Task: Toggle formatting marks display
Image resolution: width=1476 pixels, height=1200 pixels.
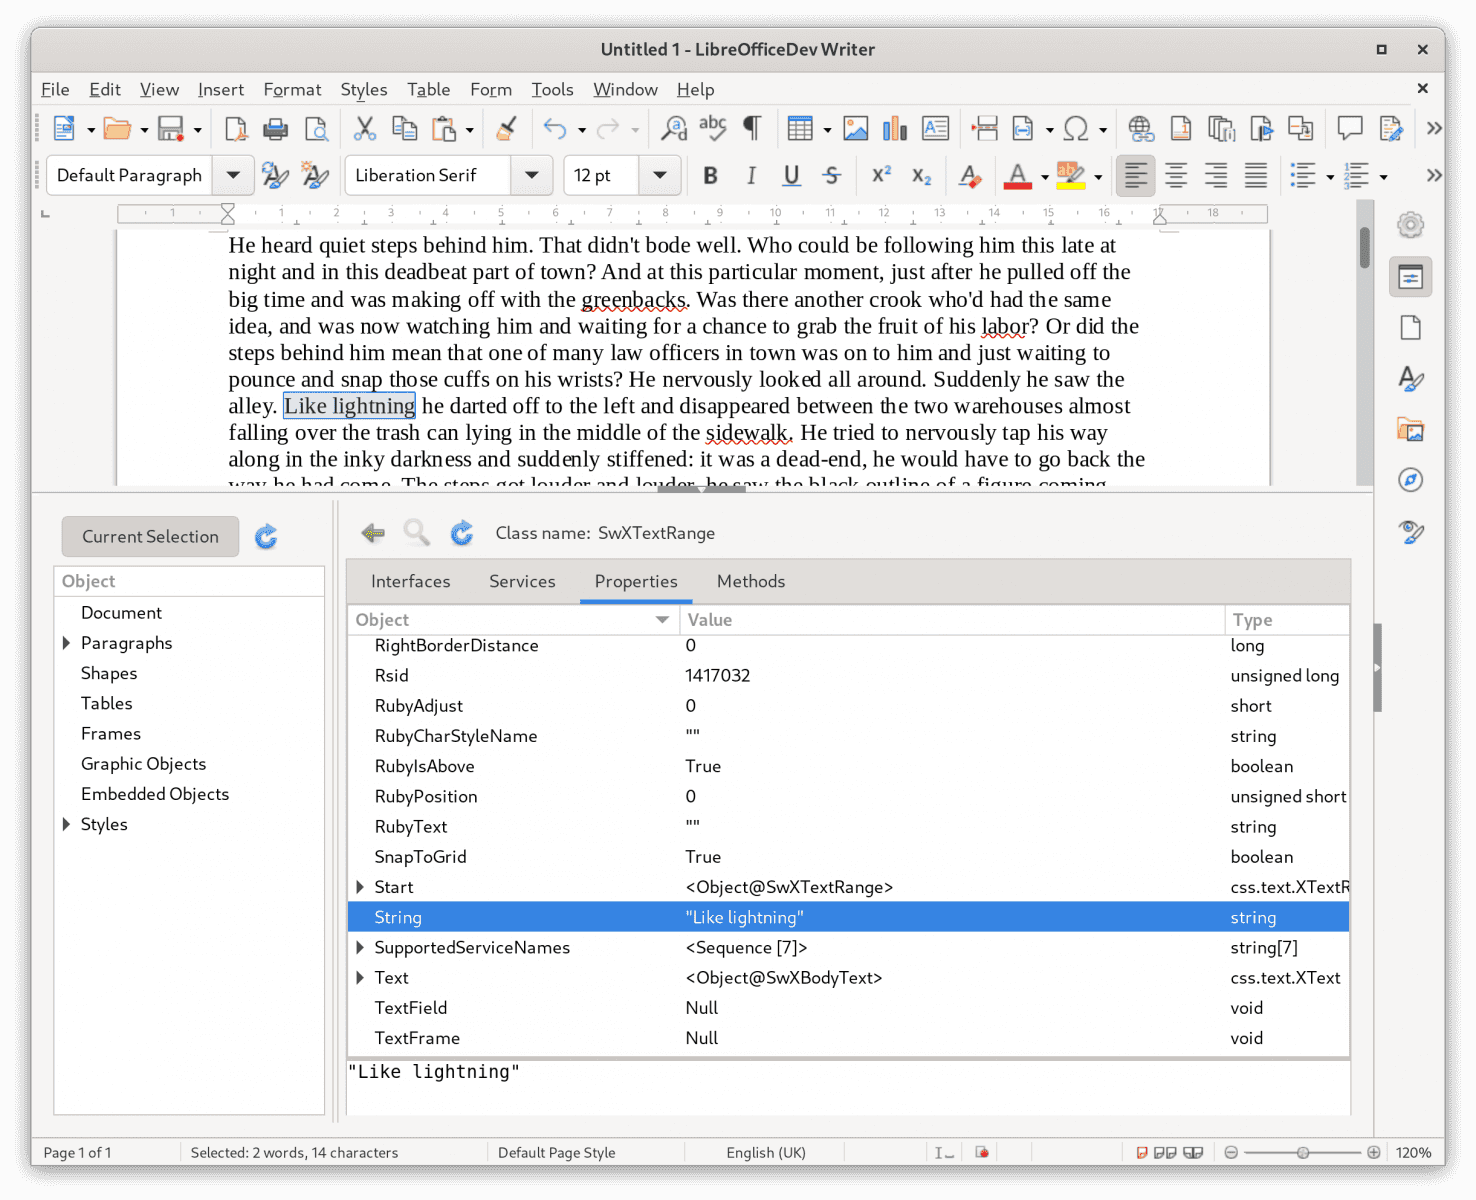Action: pyautogui.click(x=752, y=128)
